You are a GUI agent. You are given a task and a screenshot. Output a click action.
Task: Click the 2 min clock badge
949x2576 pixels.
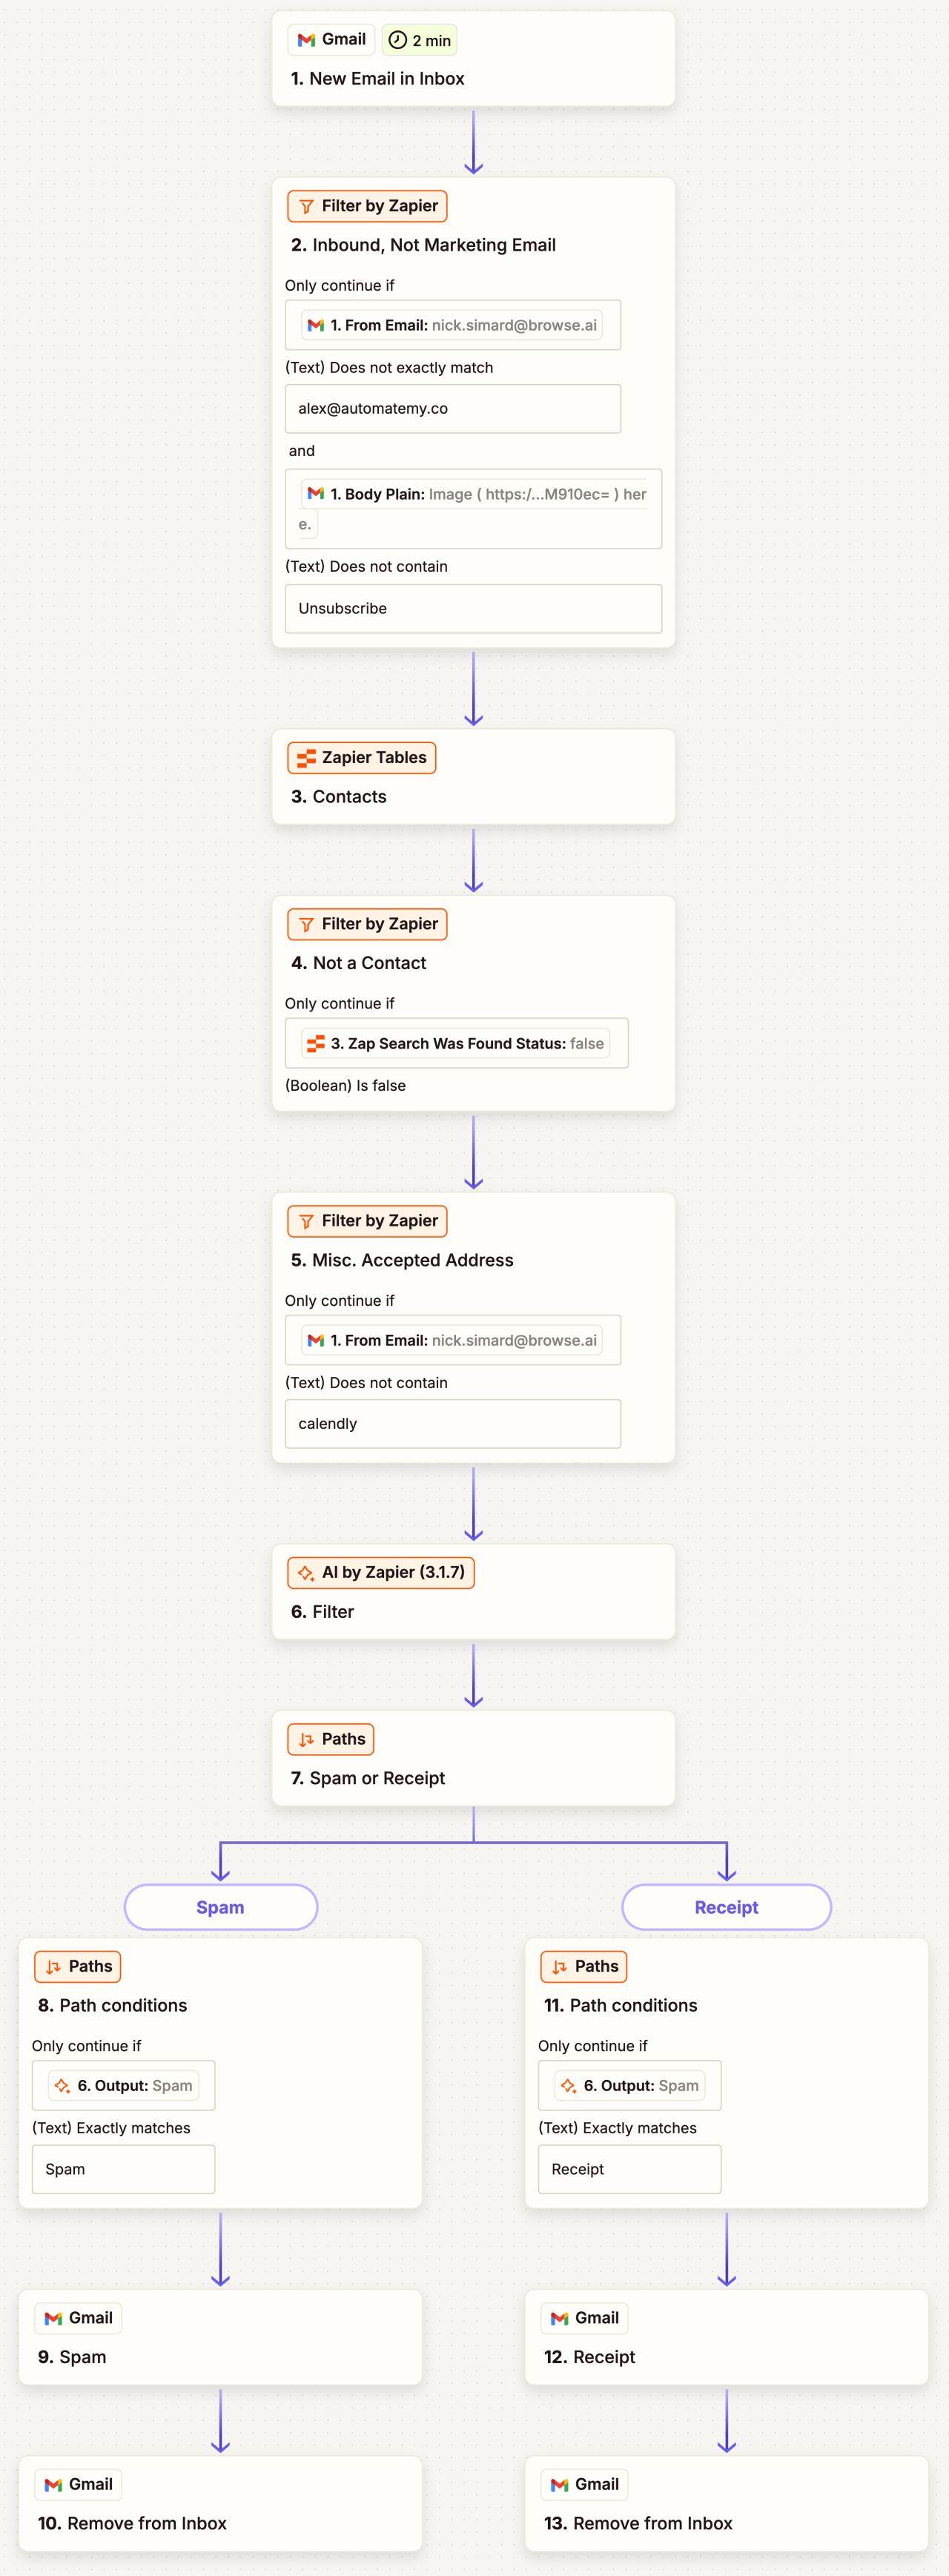pos(419,40)
